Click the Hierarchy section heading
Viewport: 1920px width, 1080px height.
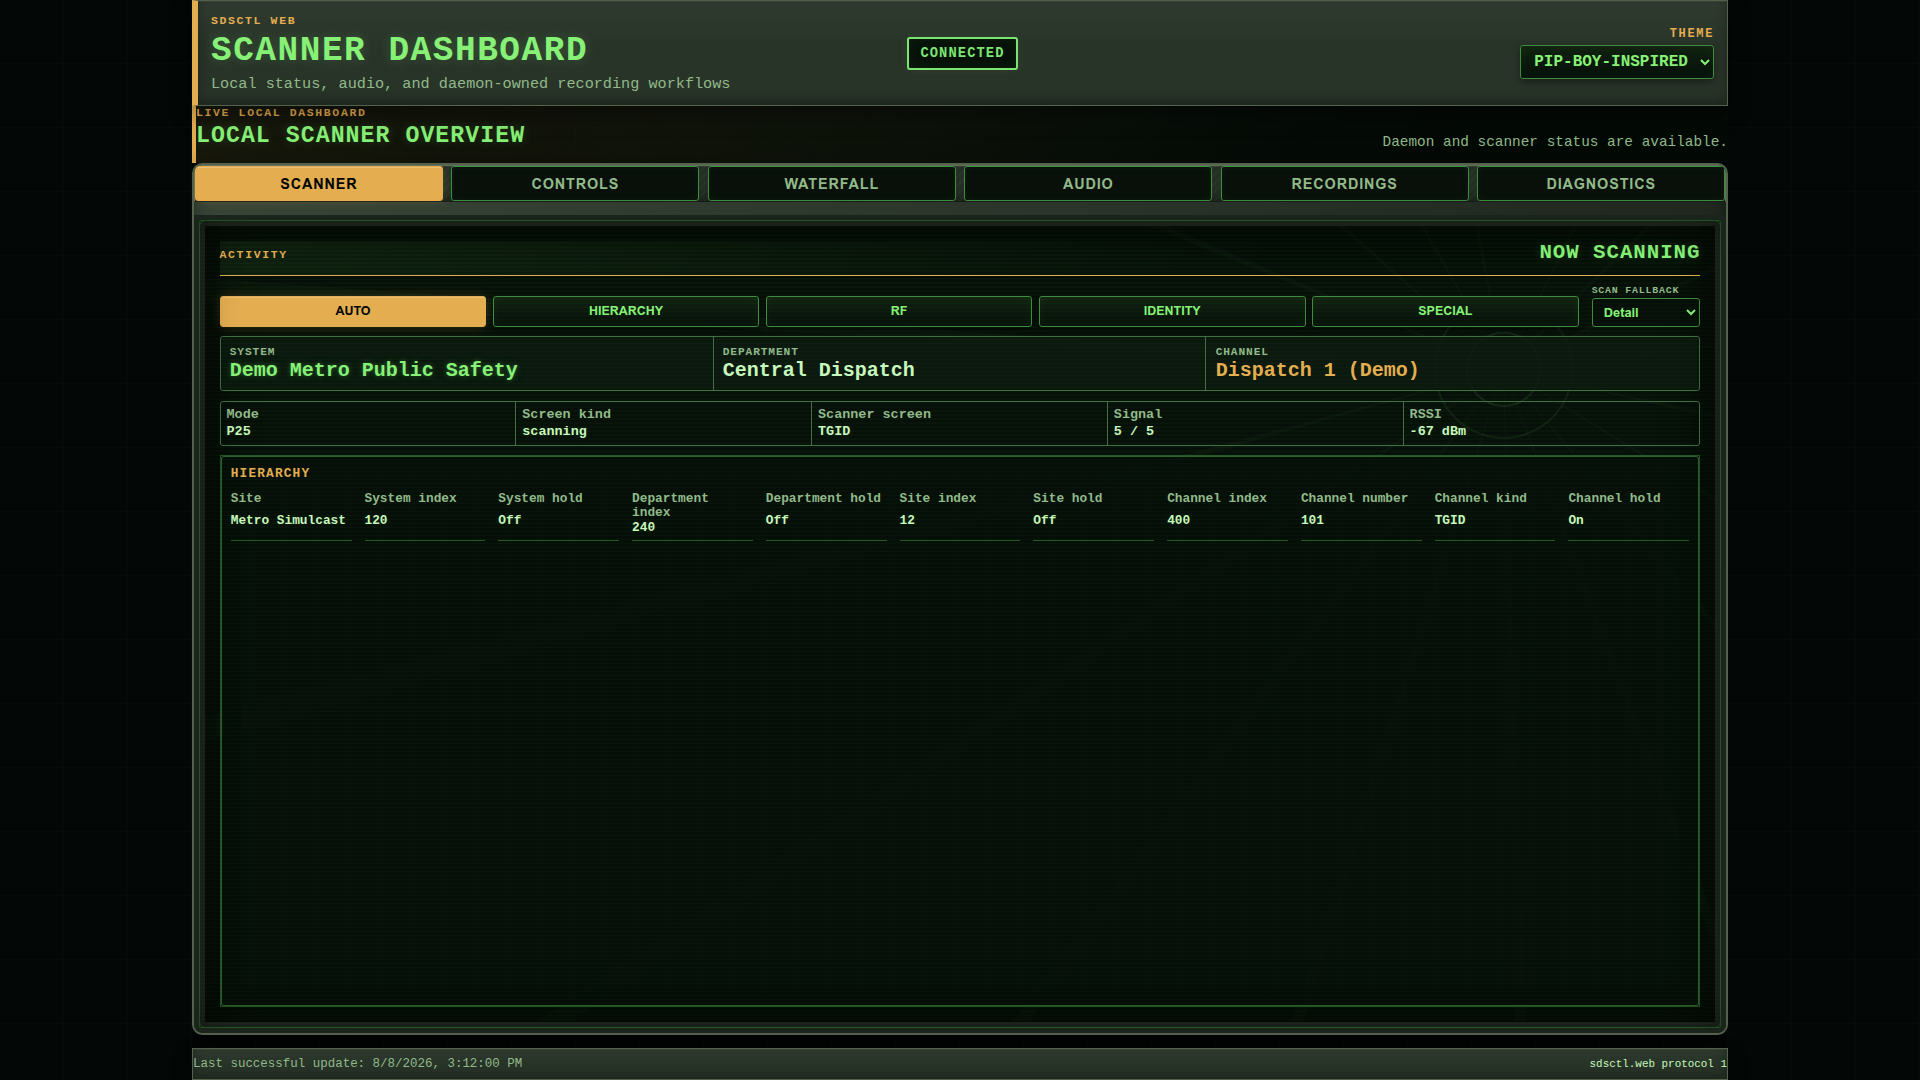tap(270, 473)
